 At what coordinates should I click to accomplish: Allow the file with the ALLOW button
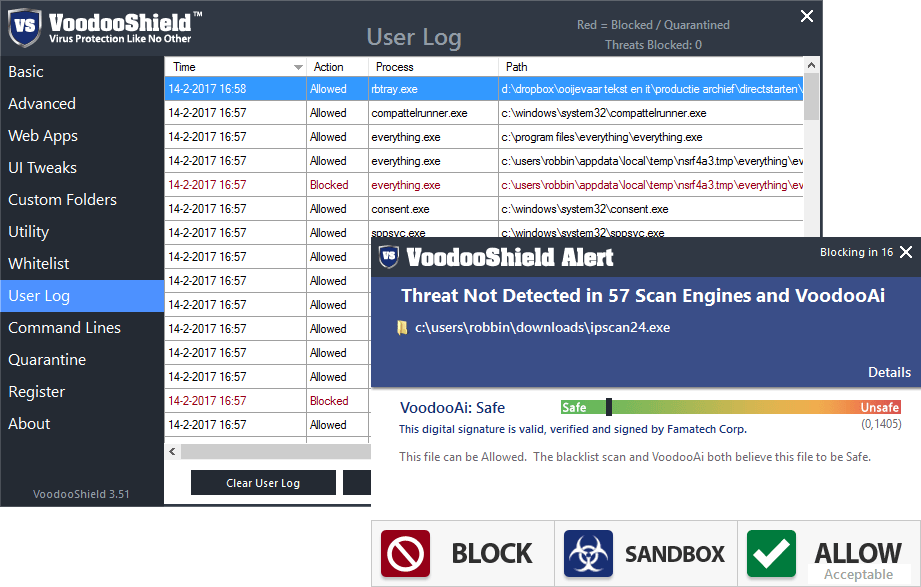tap(829, 554)
